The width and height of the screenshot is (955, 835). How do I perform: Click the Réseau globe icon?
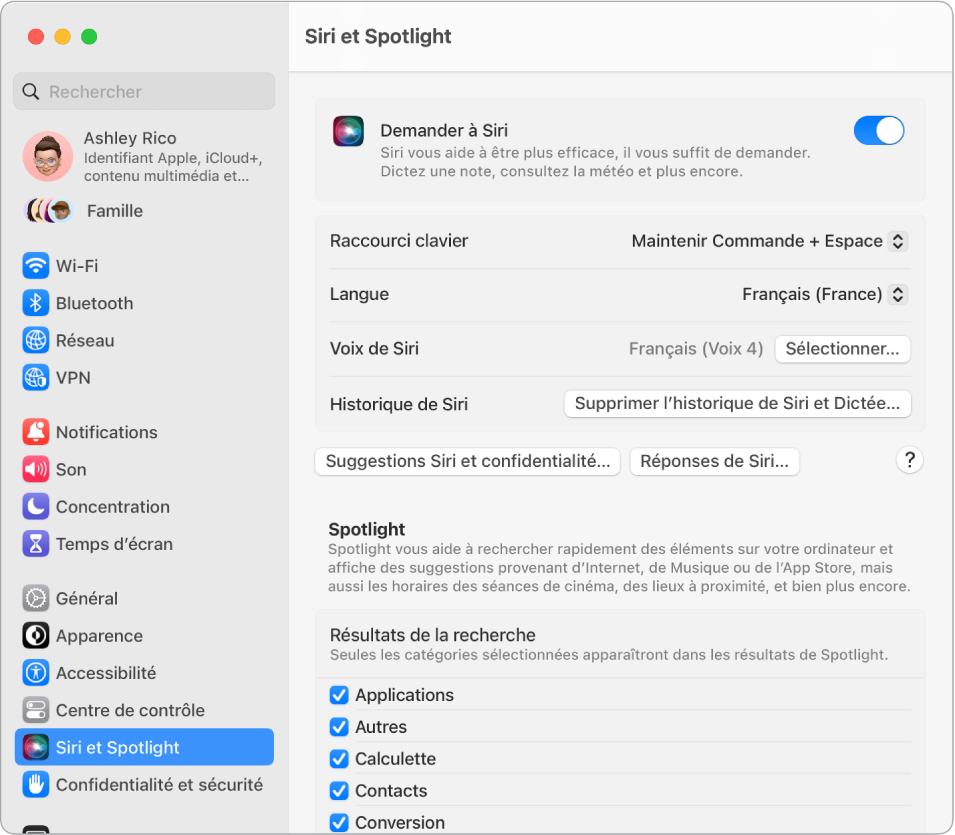click(x=35, y=340)
